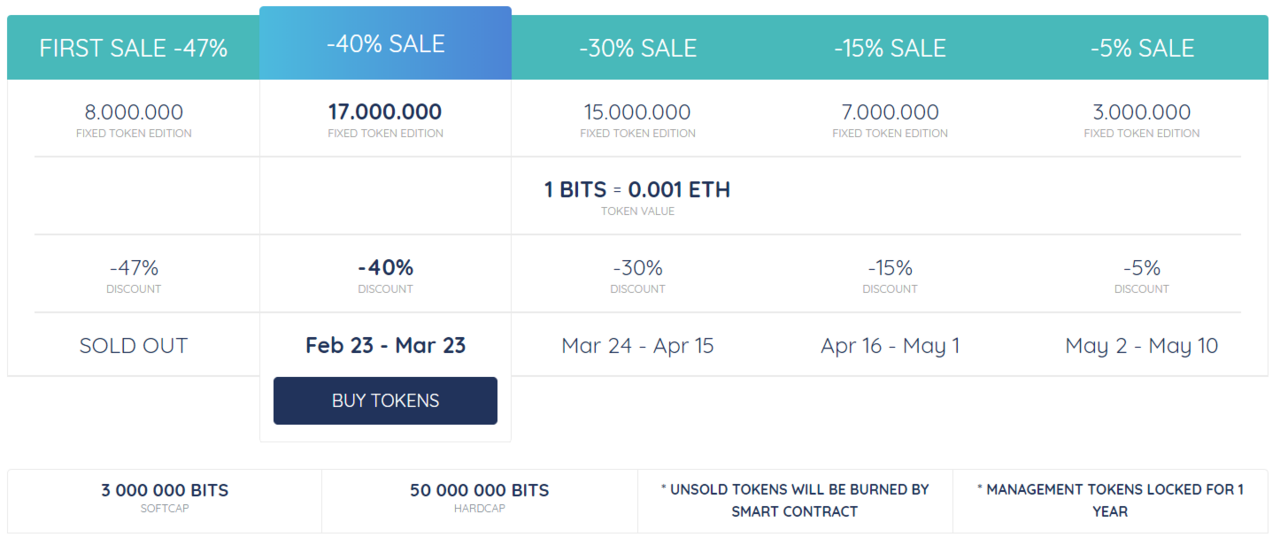Select the 8.000.000 token amount
Viewport: 1280px width, 545px height.
[133, 112]
